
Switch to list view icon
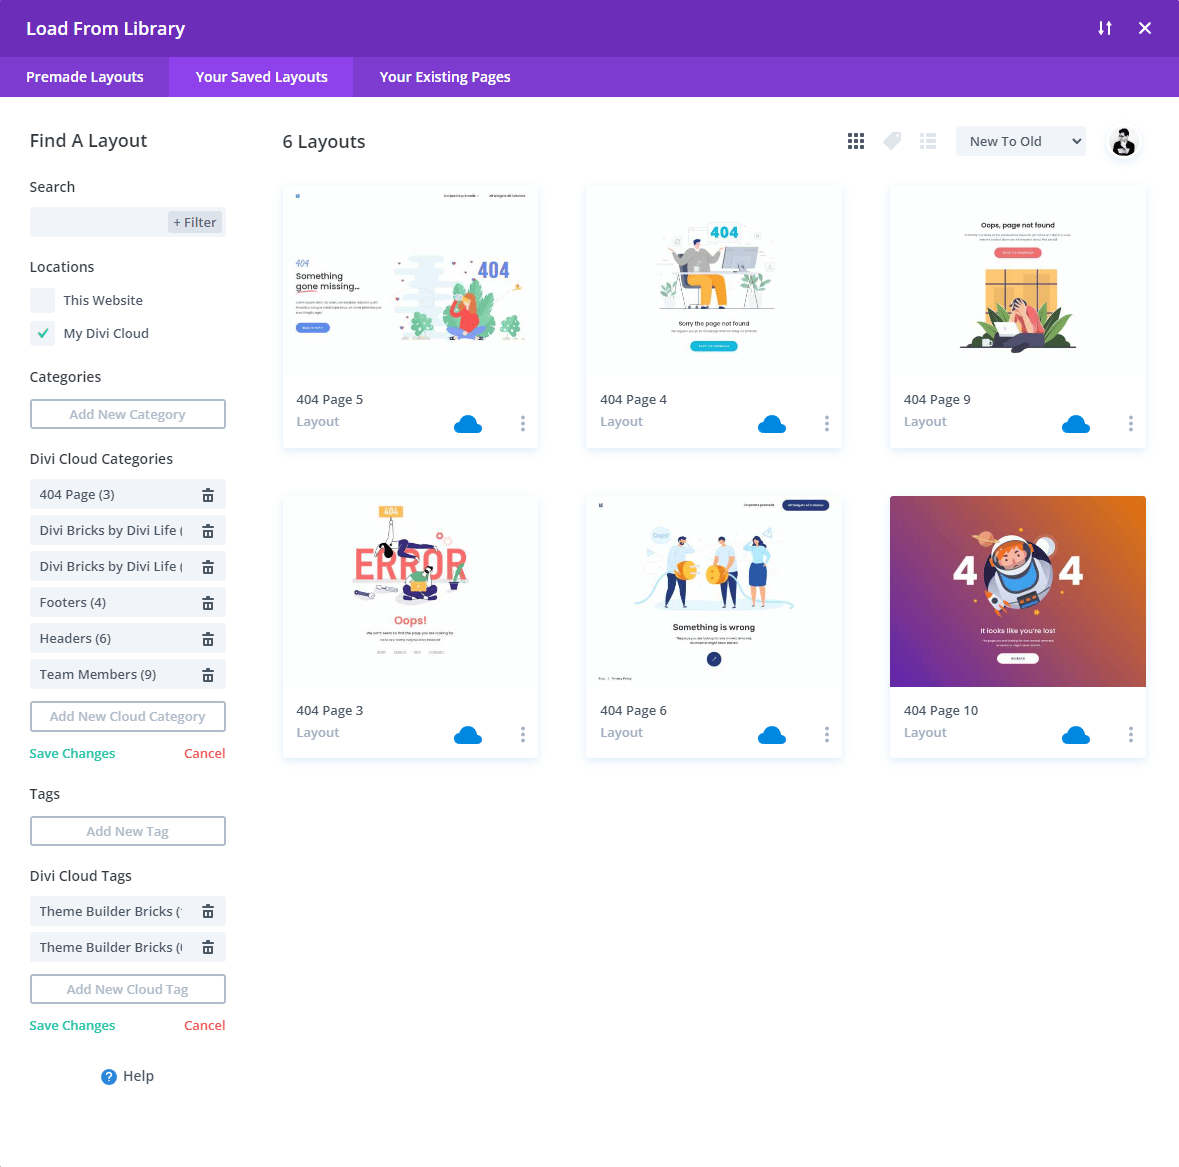928,141
